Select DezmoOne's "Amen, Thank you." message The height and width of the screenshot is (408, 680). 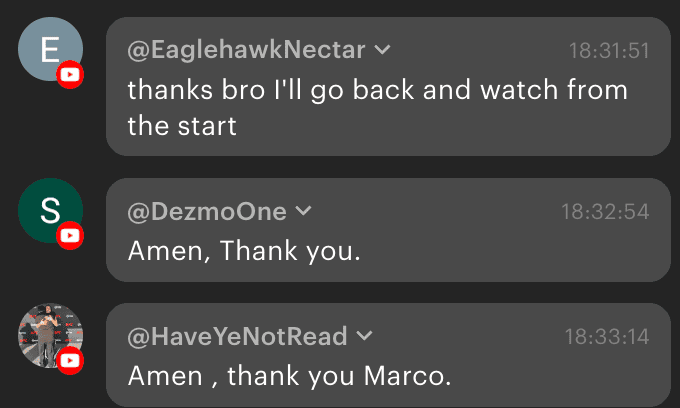tap(244, 251)
